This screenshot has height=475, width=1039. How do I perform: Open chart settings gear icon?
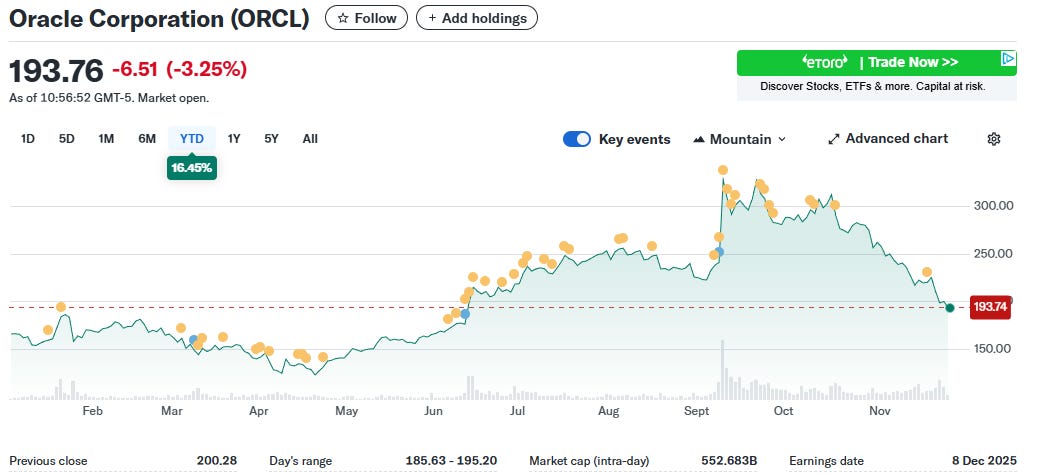993,139
